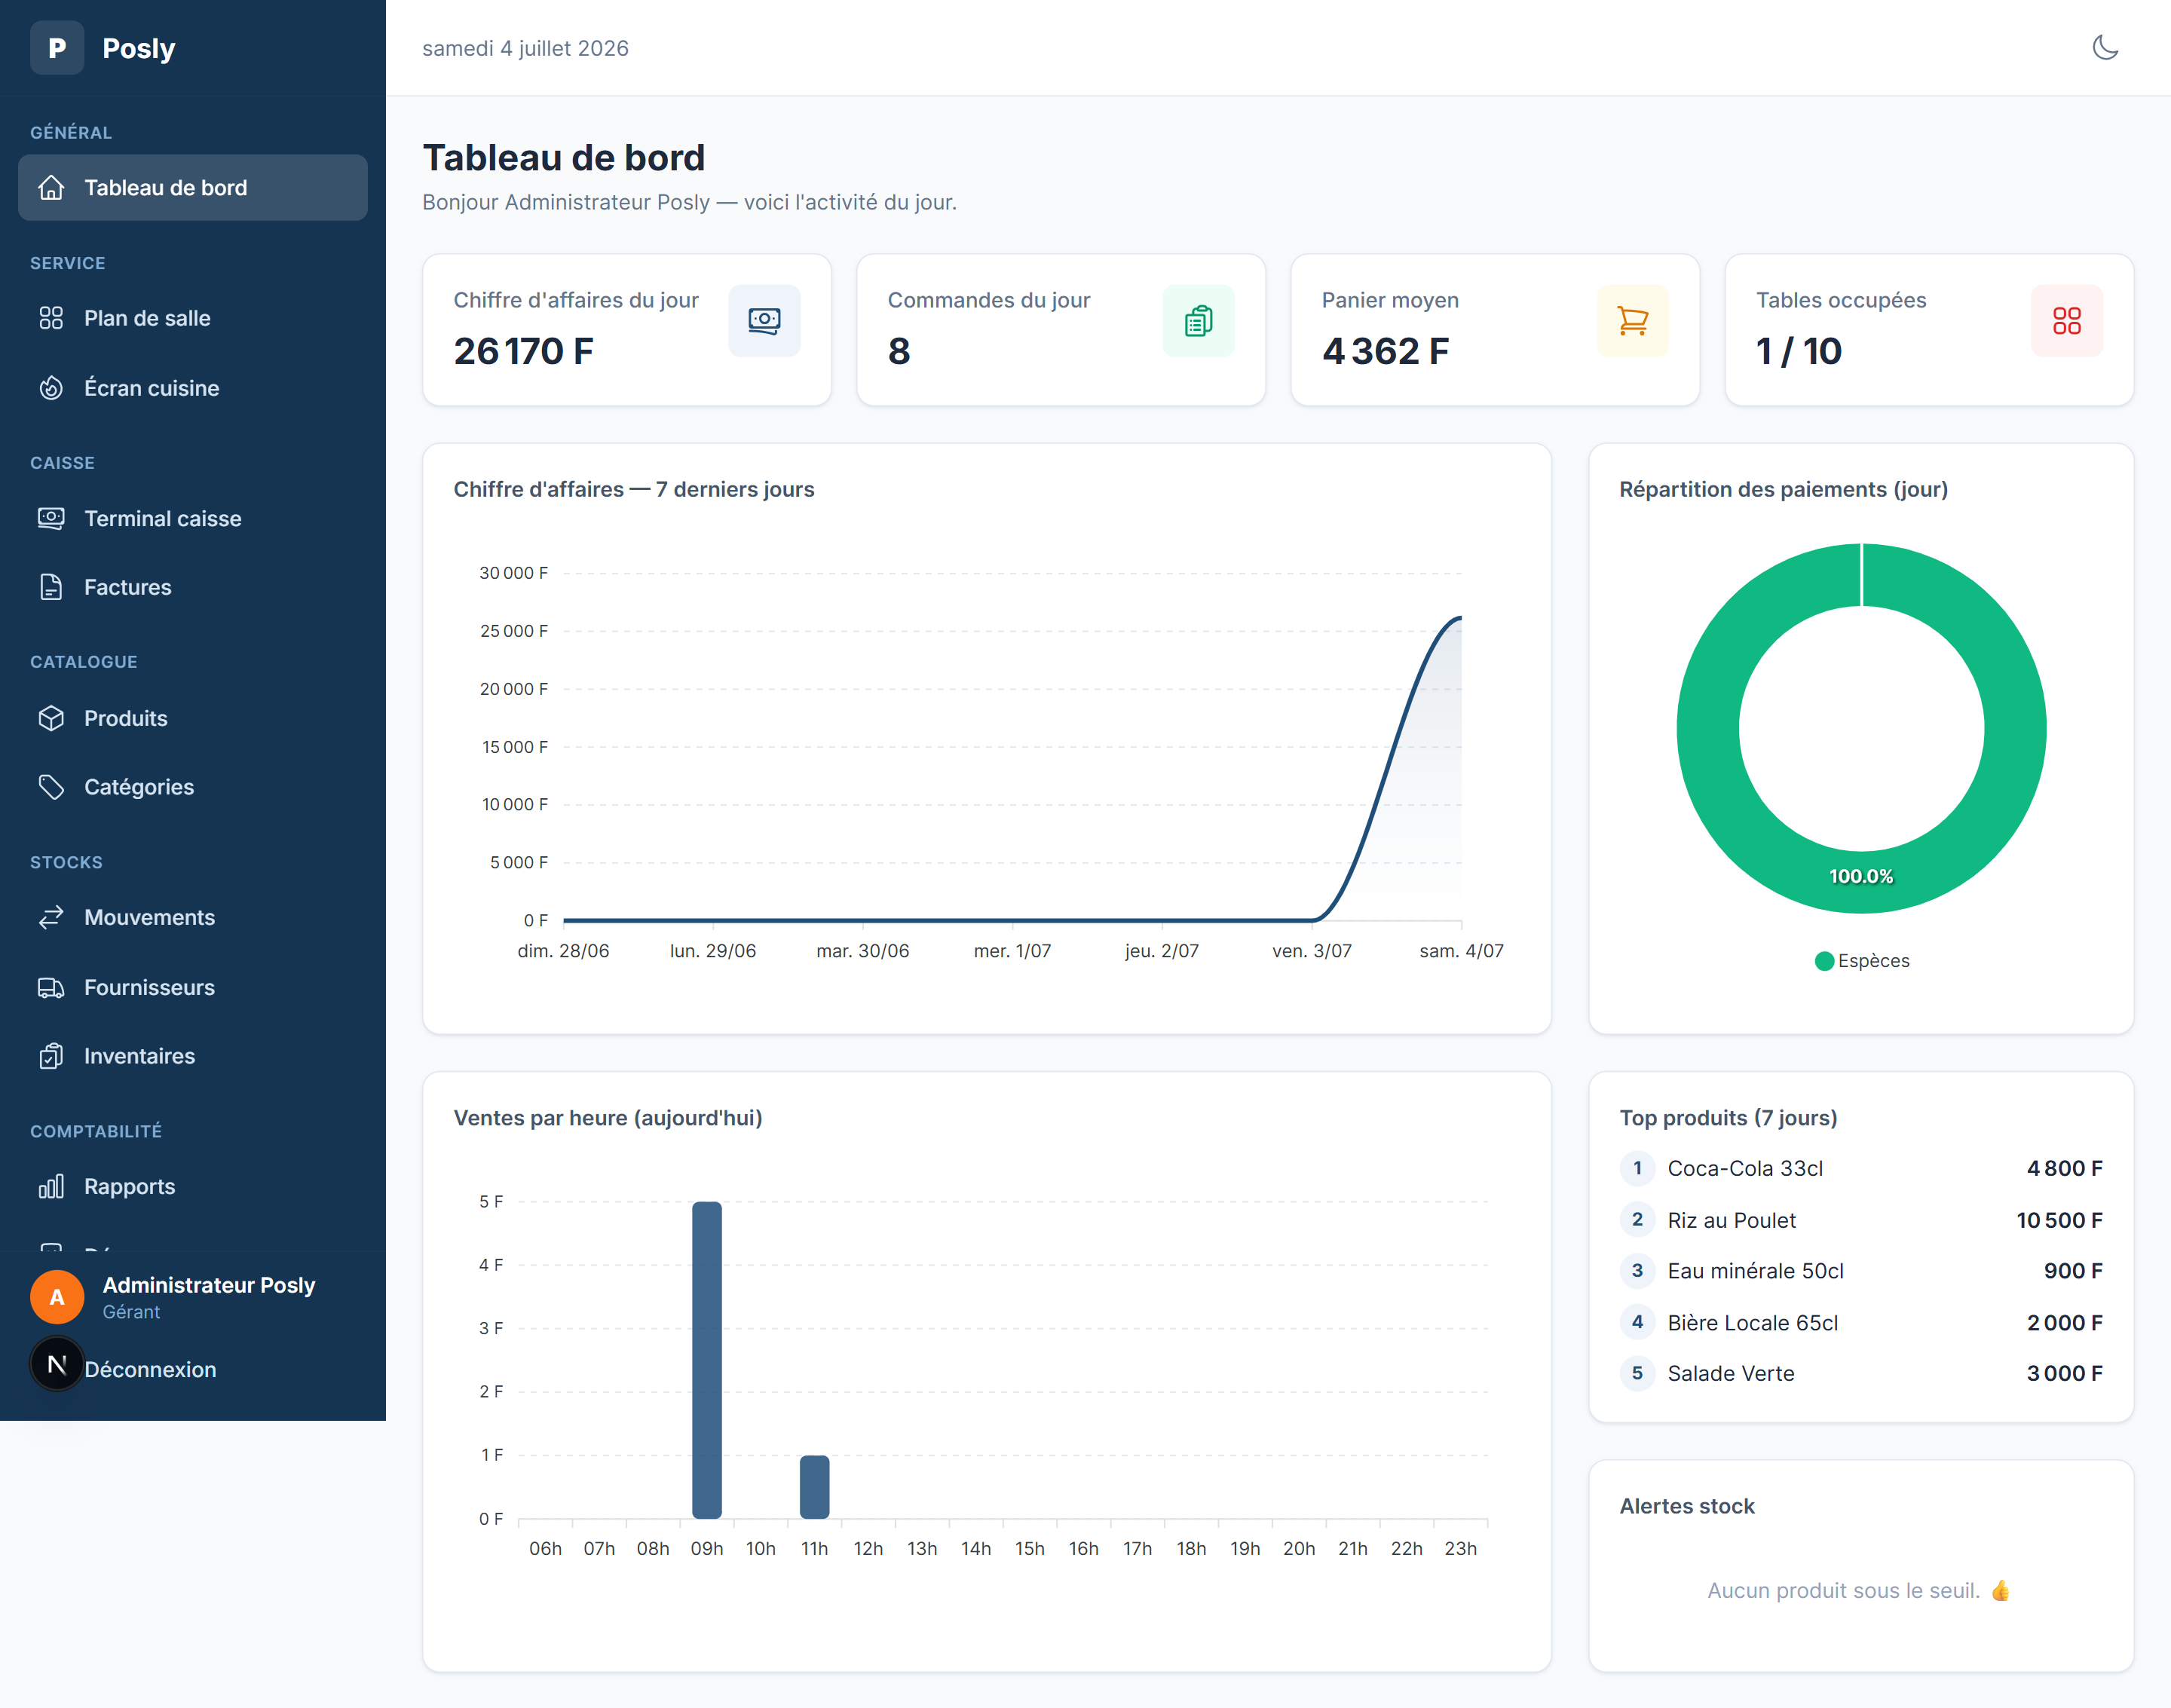The image size is (2171, 1708).
Task: Open Tableau de bord in sidebar
Action: pyautogui.click(x=192, y=187)
